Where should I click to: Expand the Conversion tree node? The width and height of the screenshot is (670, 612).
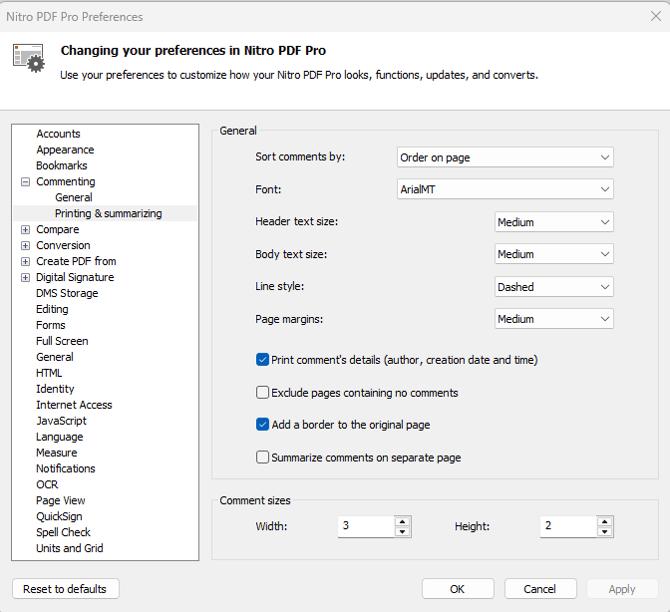[x=26, y=245]
